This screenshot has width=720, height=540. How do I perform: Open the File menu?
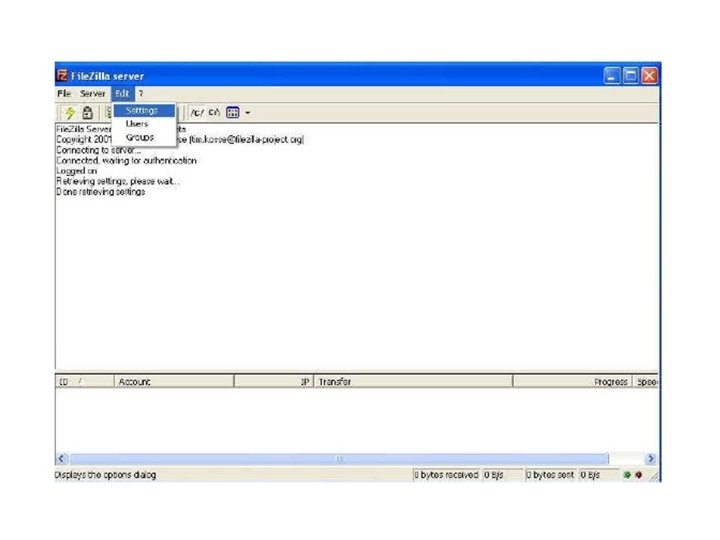(64, 94)
